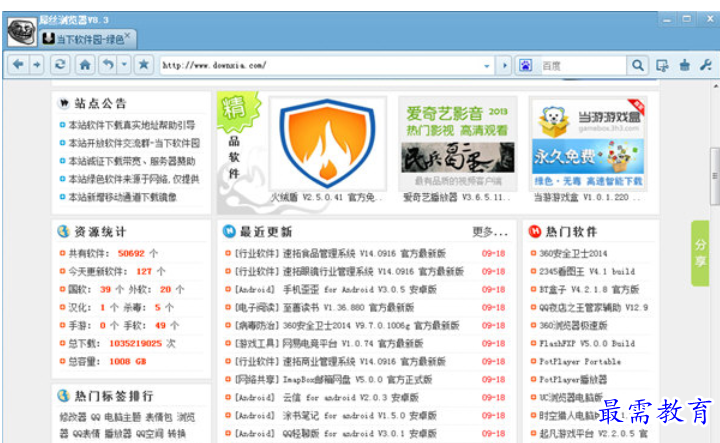Viewport: 720px width, 443px height.
Task: Open the 火绒盾 shield software thumbnail
Action: [x=328, y=144]
